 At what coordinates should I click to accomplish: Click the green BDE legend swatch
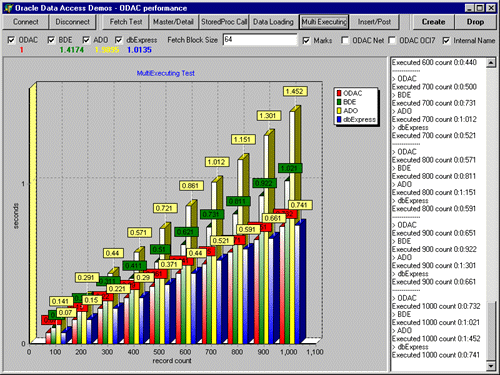(339, 102)
